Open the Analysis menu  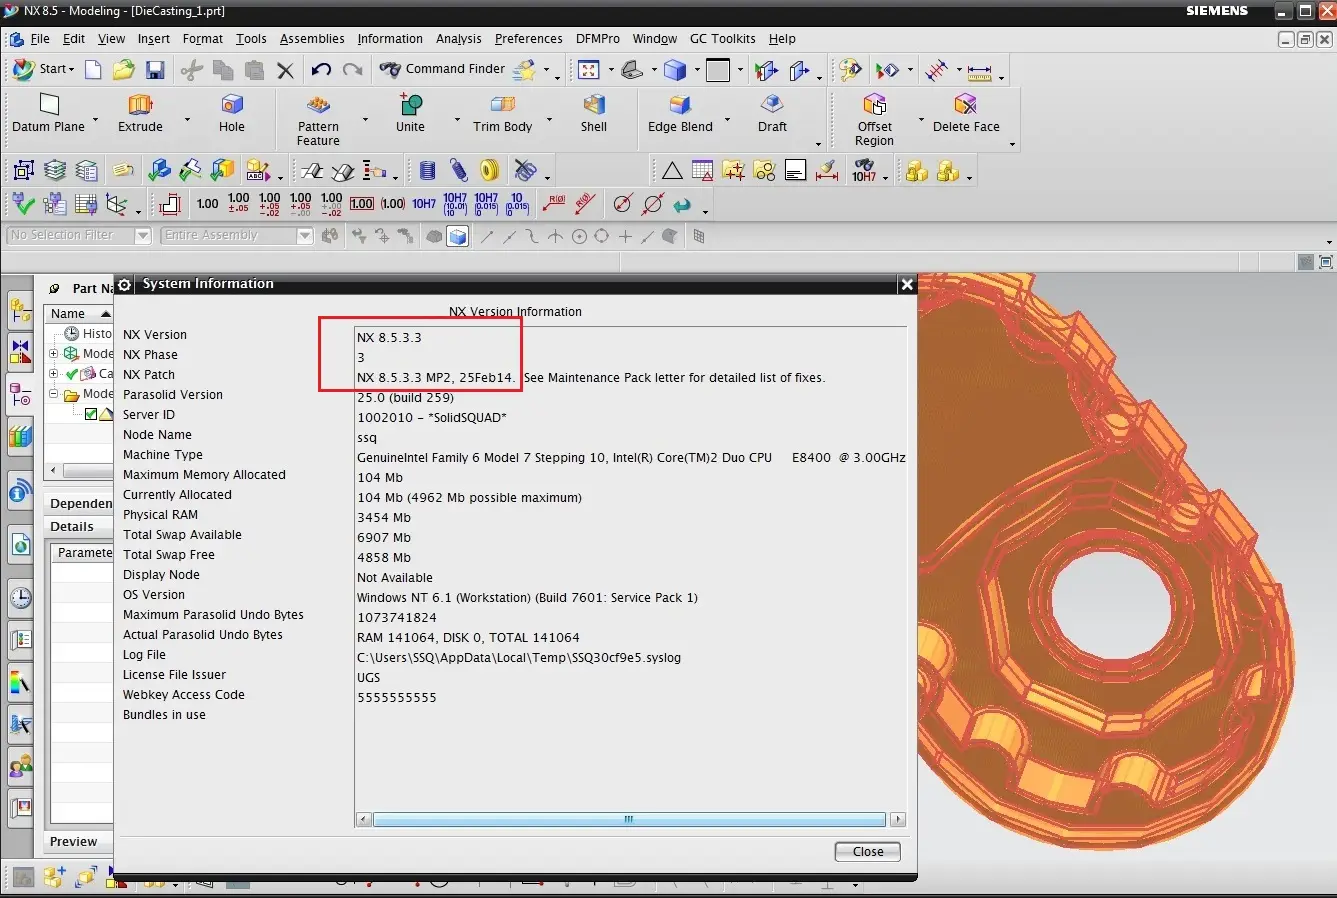[x=459, y=39]
